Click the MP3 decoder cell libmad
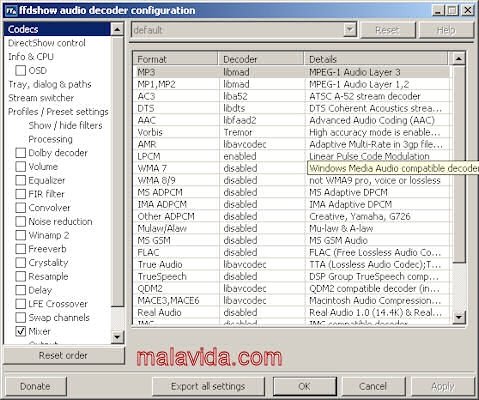 [x=262, y=72]
